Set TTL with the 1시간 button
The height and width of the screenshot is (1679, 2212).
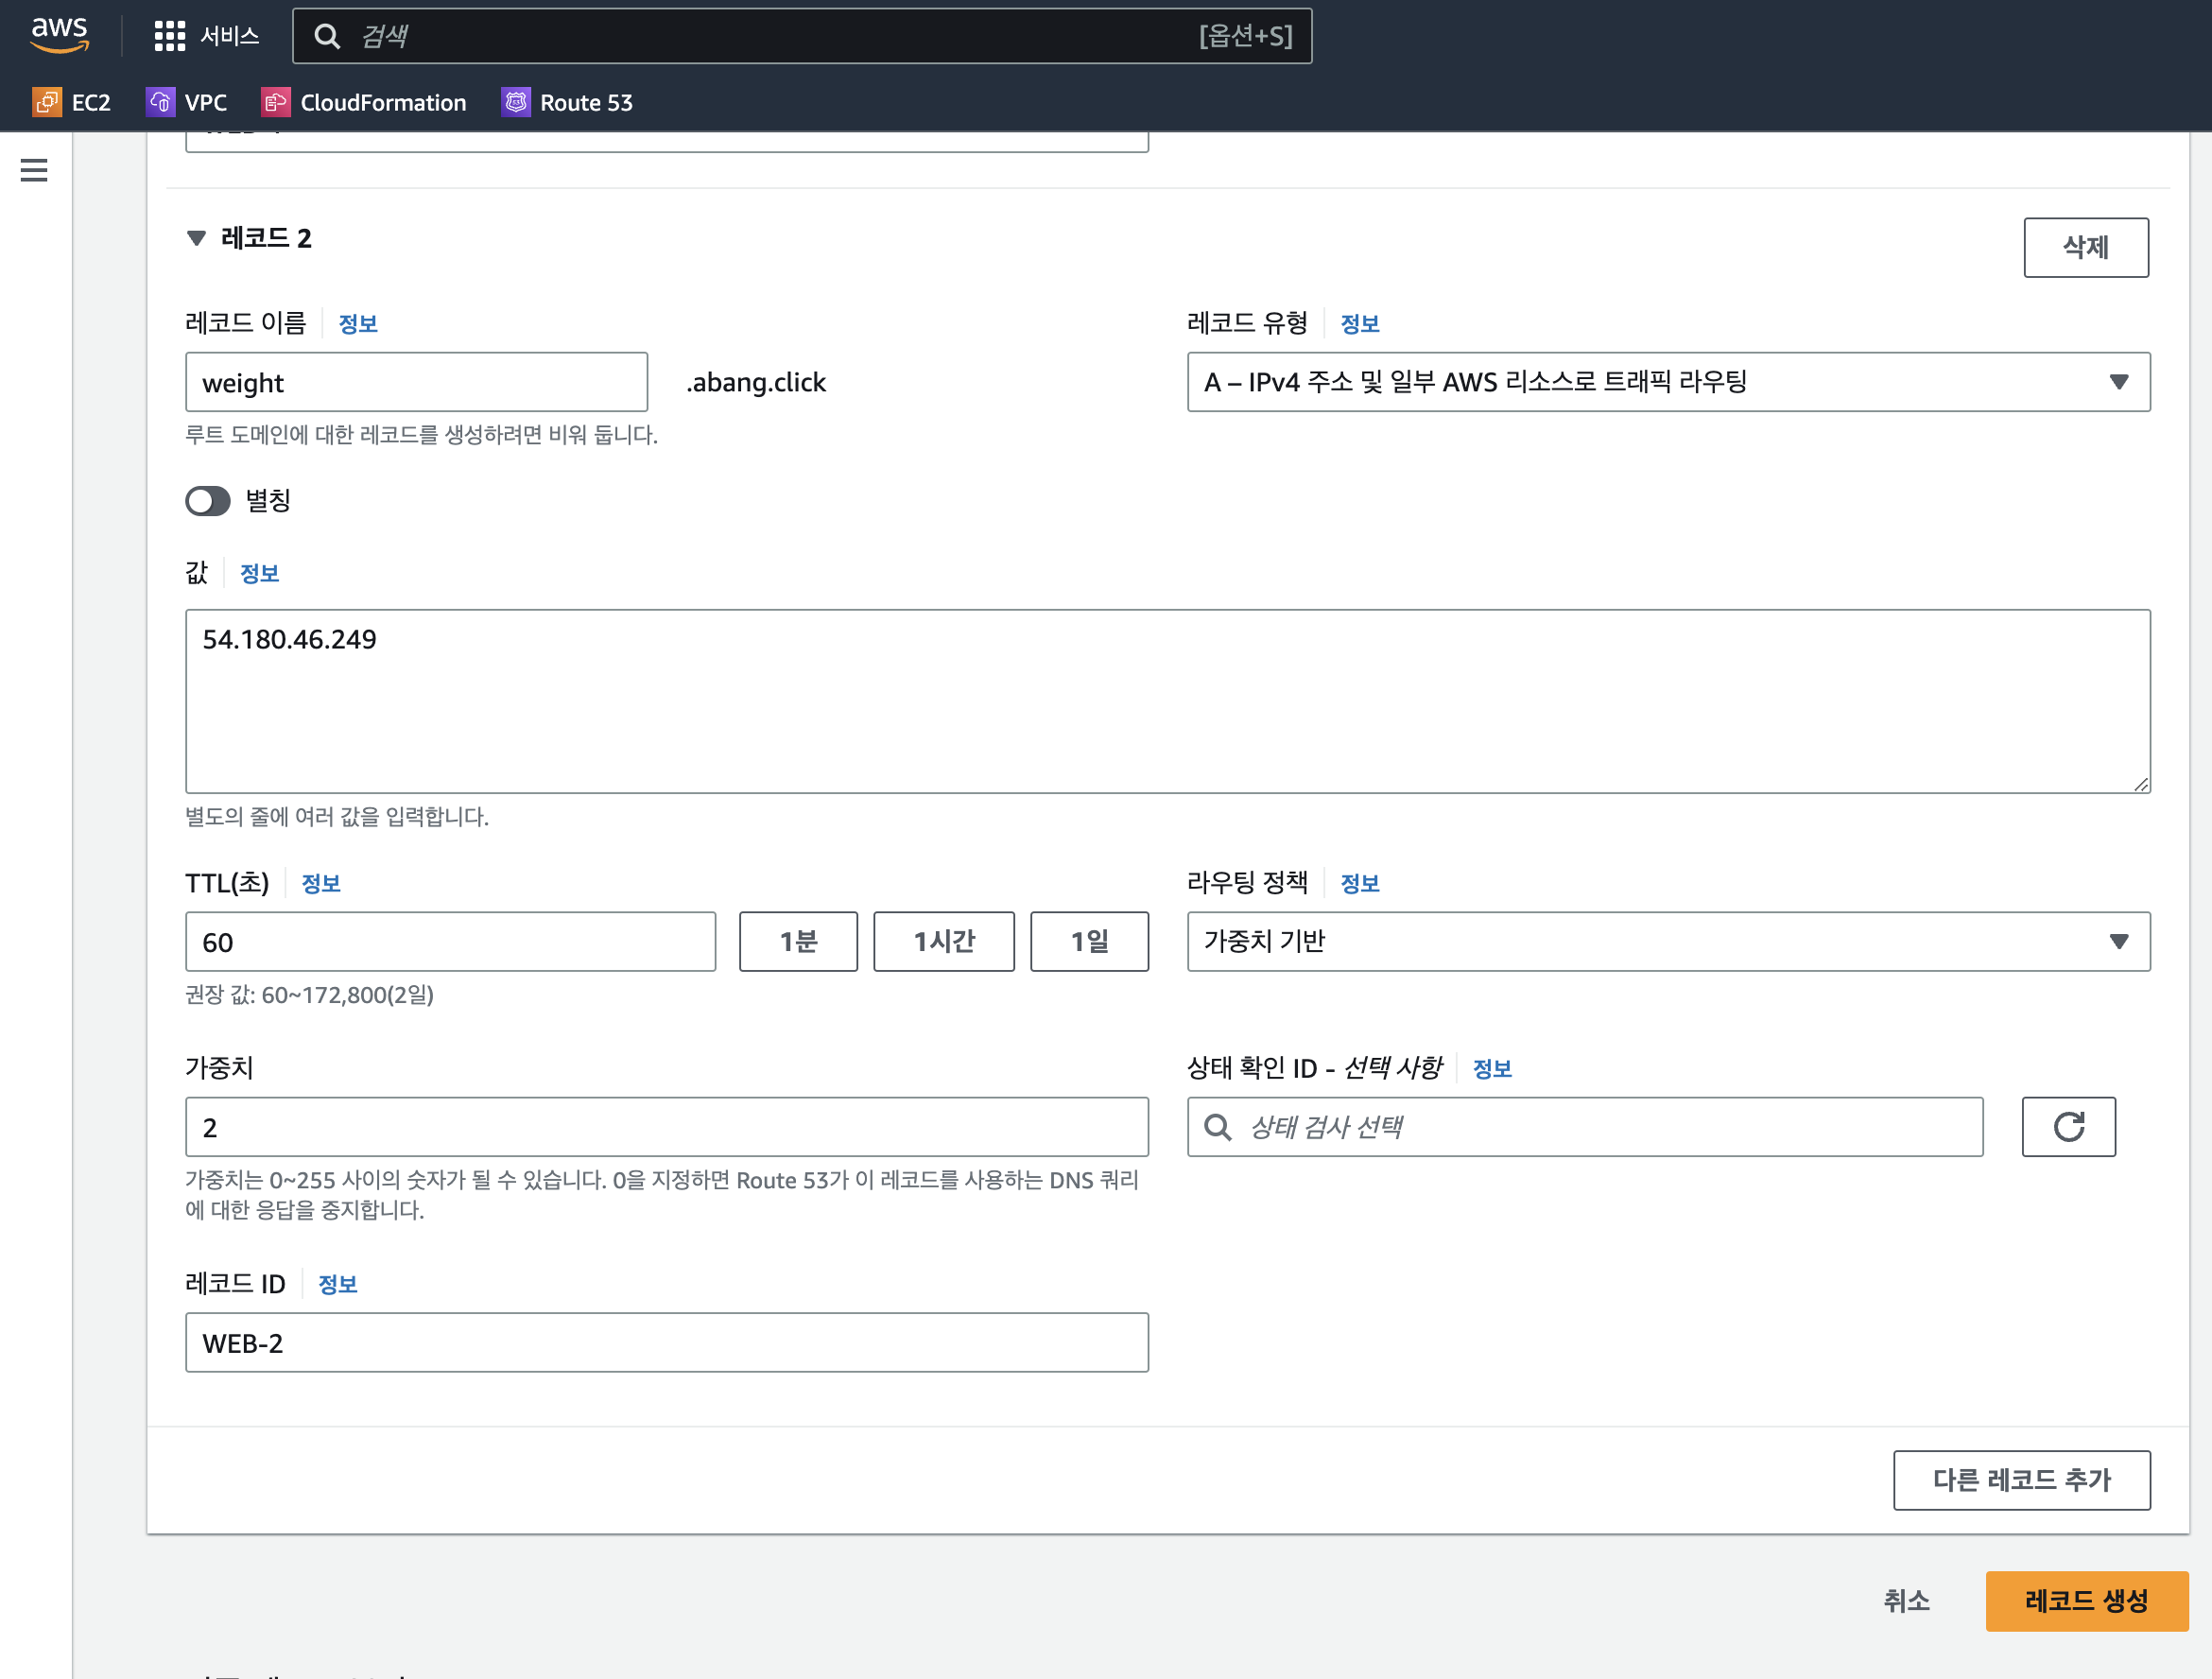pos(943,941)
